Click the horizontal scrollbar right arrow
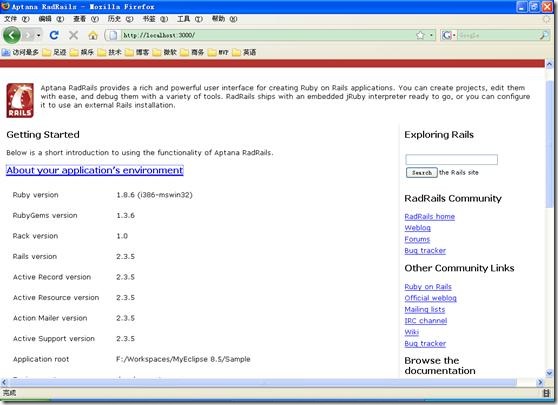The height and width of the screenshot is (405, 558). [540, 383]
